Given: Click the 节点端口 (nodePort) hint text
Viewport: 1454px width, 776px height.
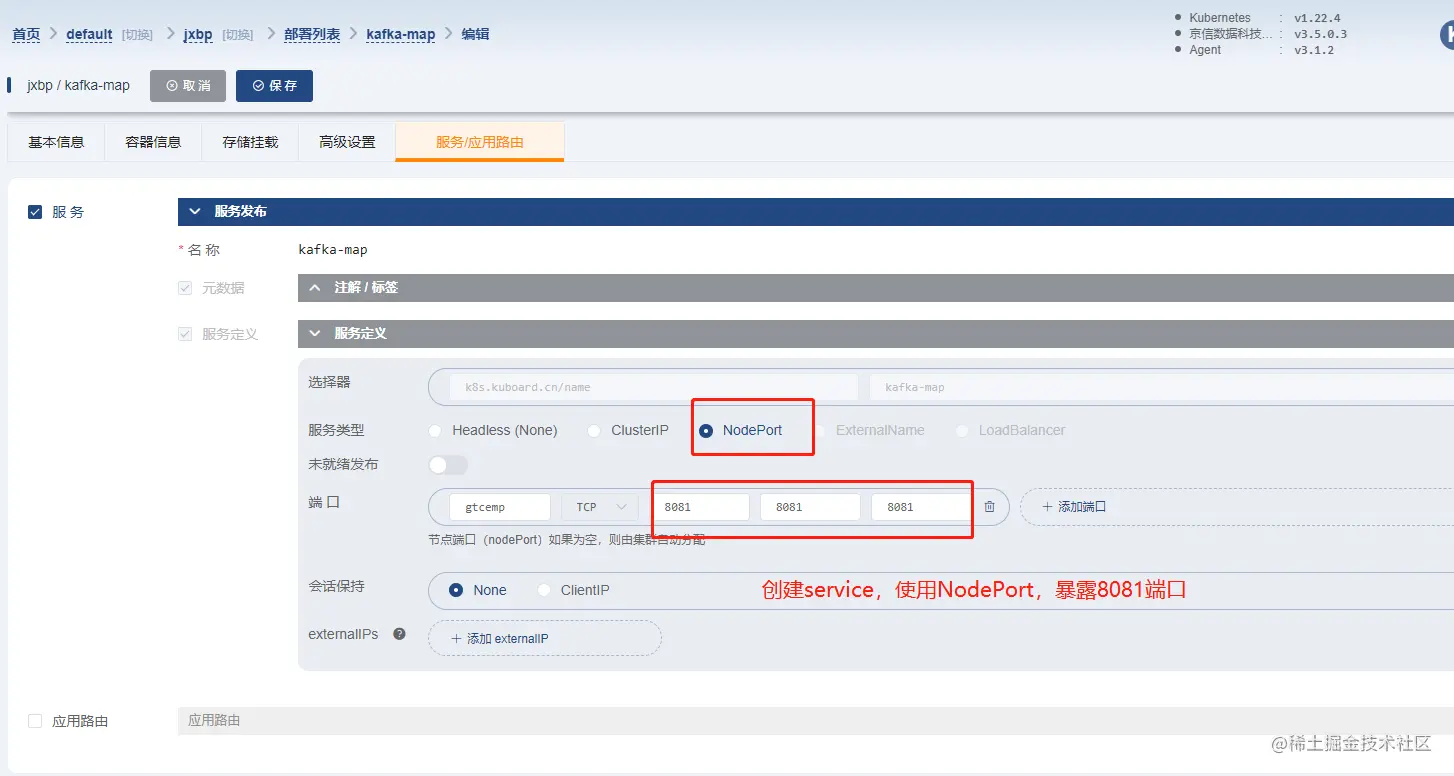Looking at the screenshot, I should click(566, 540).
